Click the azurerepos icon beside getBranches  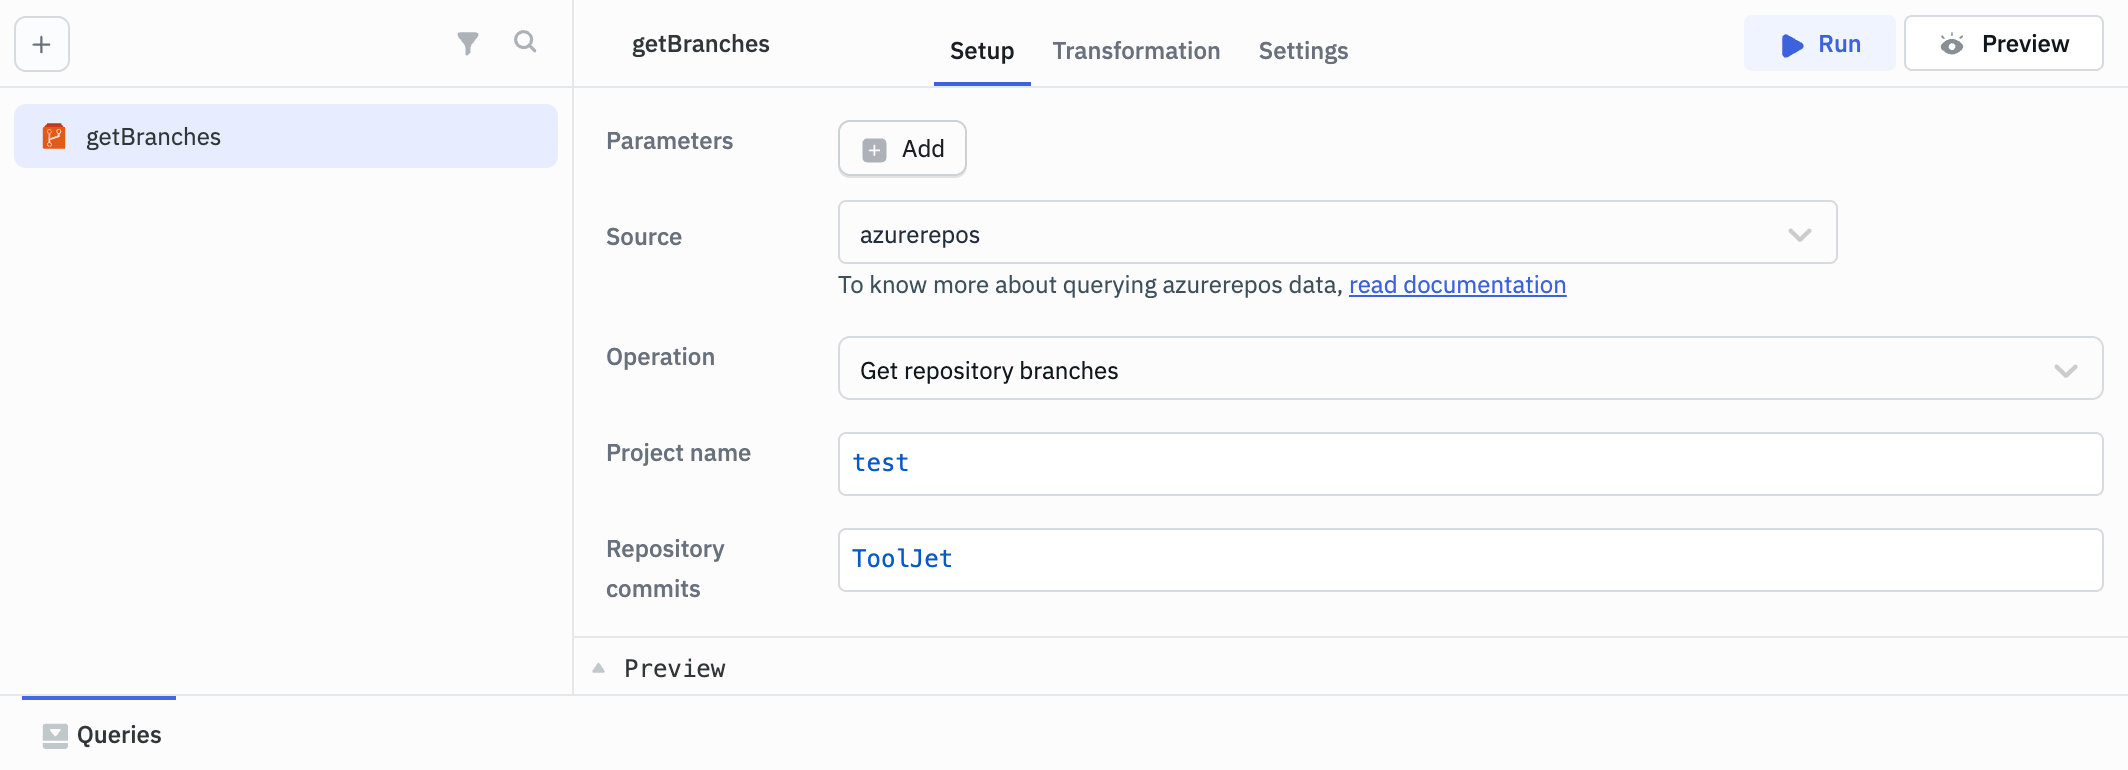[x=54, y=136]
